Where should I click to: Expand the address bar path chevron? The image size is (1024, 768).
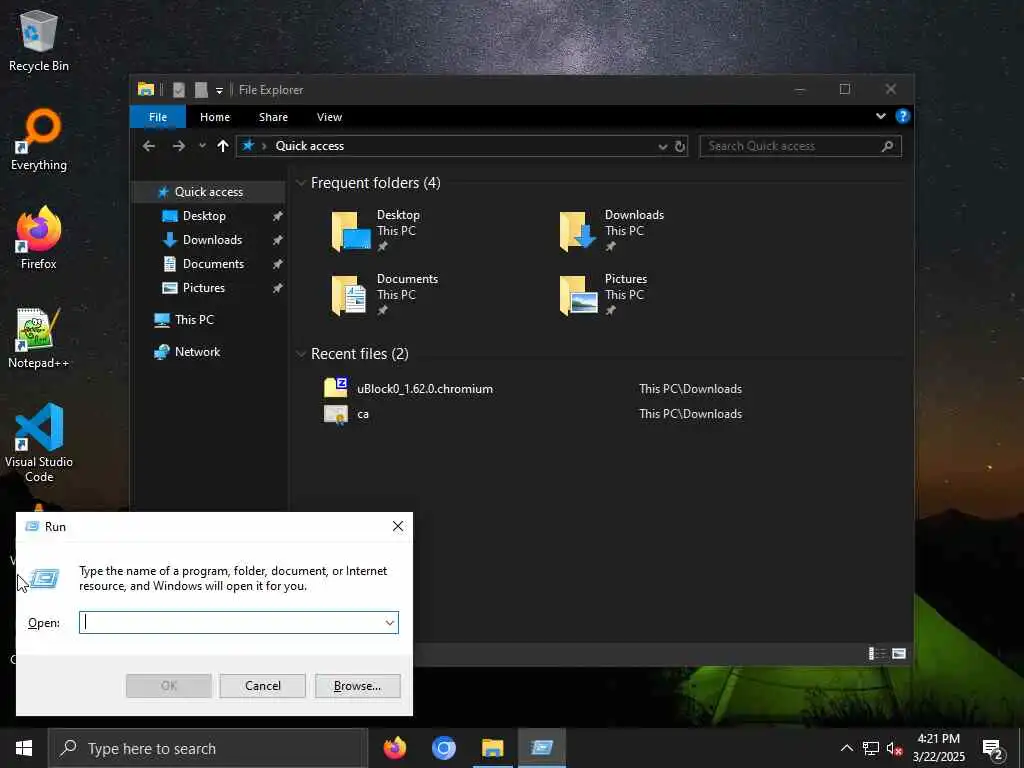(264, 146)
